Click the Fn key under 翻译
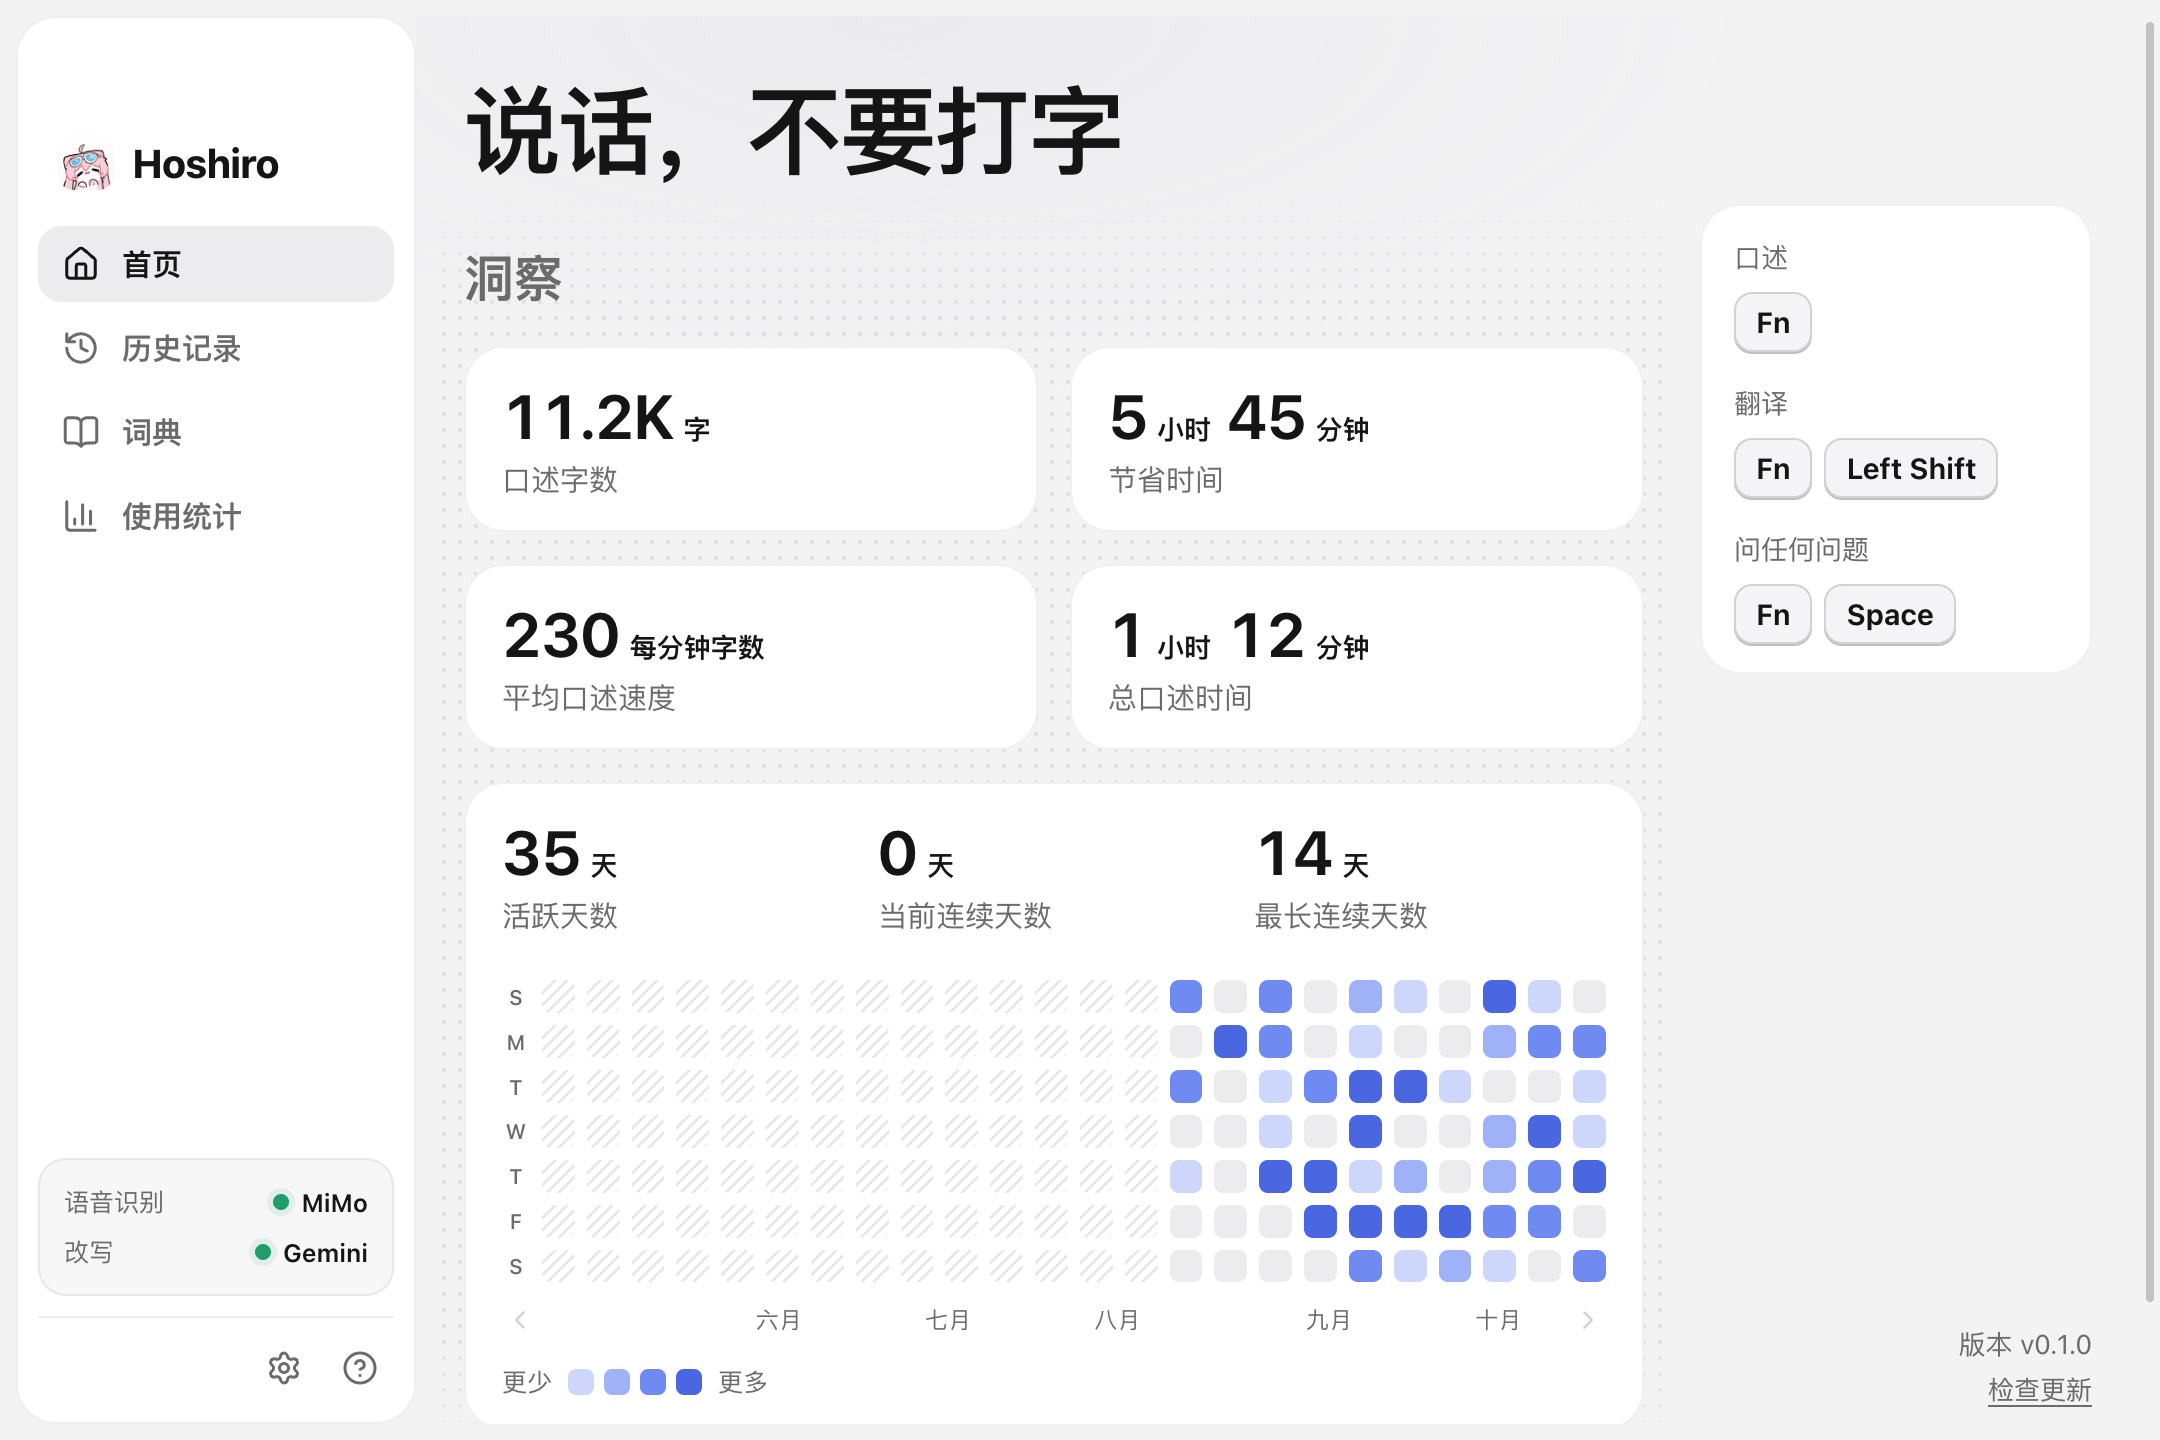Image resolution: width=2160 pixels, height=1440 pixels. [x=1772, y=469]
